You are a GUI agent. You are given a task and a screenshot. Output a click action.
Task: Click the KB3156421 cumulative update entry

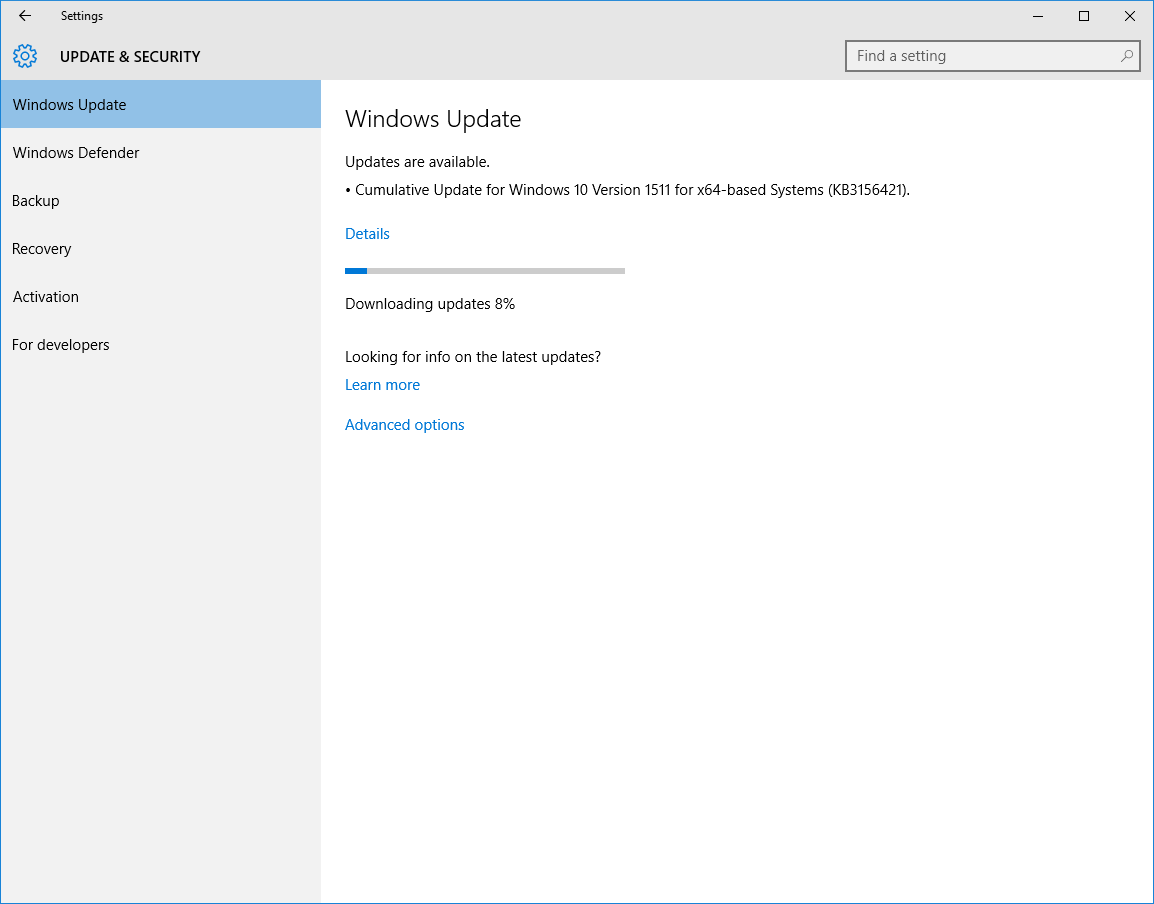(x=630, y=190)
